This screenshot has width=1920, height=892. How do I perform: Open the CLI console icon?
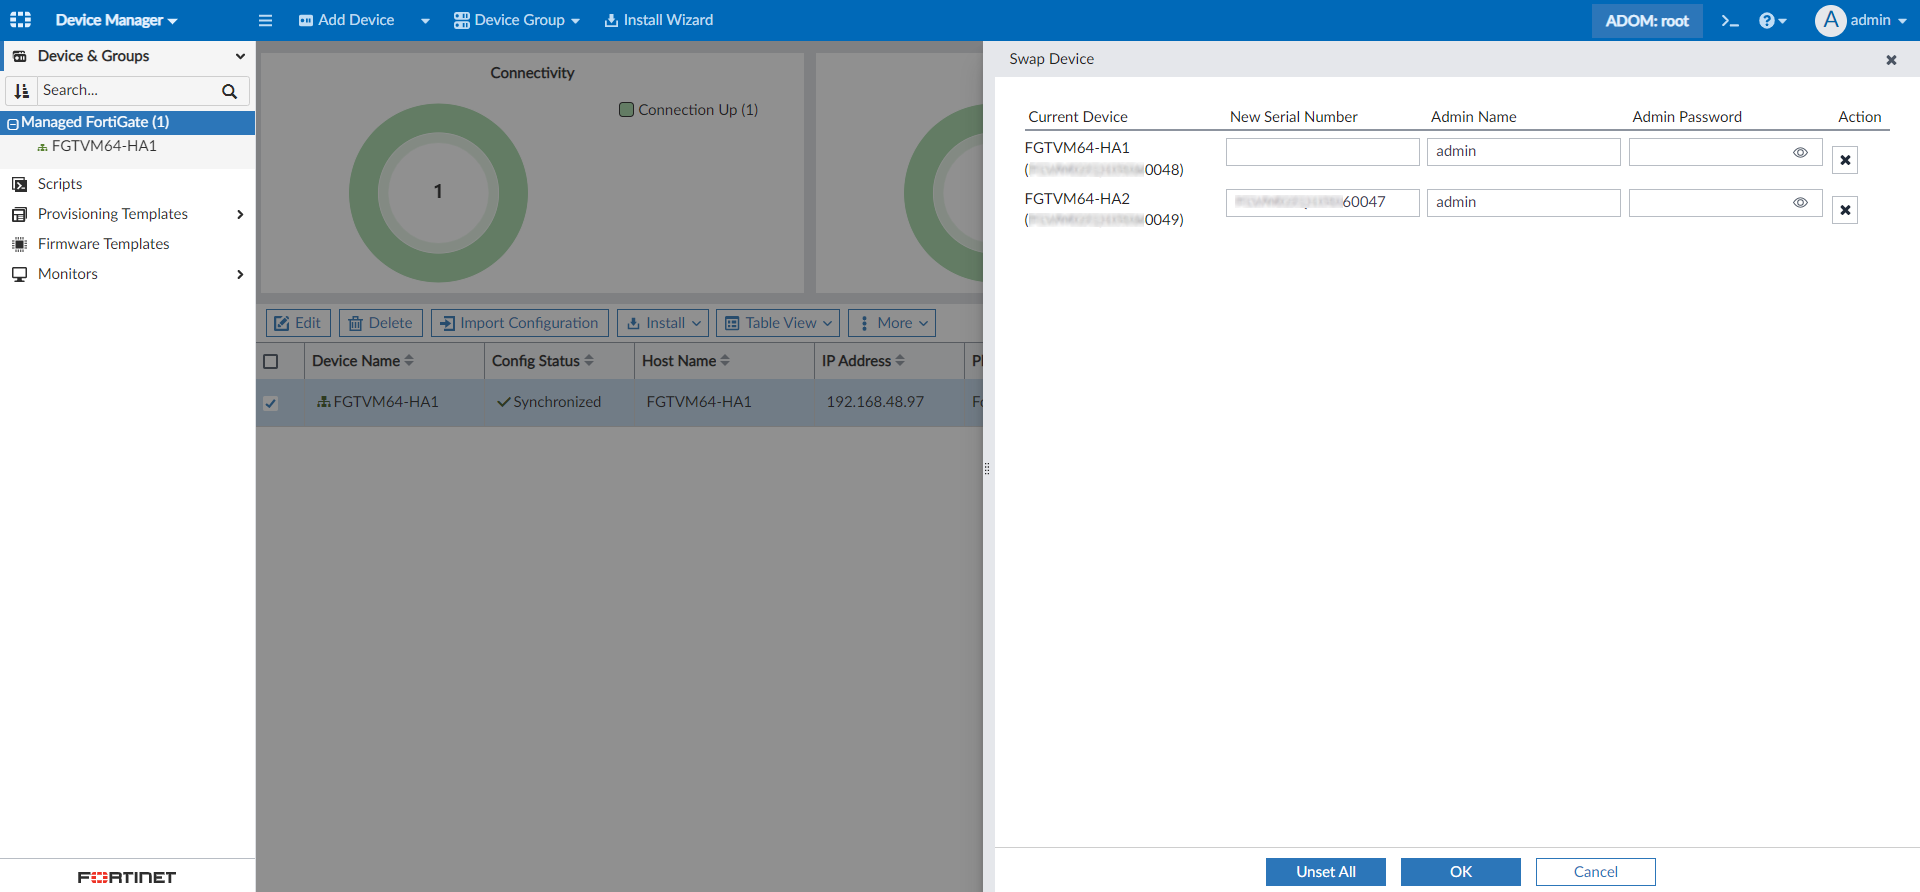click(x=1730, y=20)
